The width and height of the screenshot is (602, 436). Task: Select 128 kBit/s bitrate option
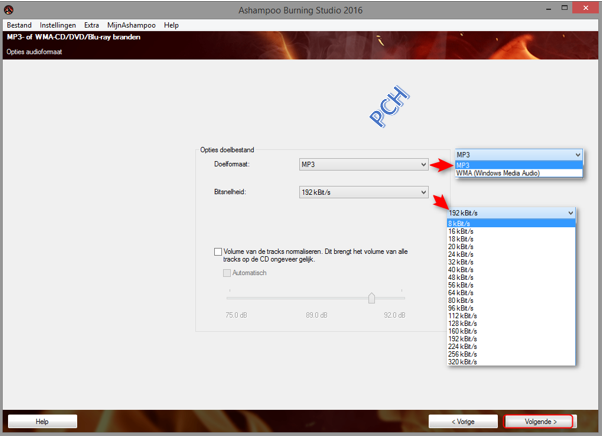(x=511, y=324)
